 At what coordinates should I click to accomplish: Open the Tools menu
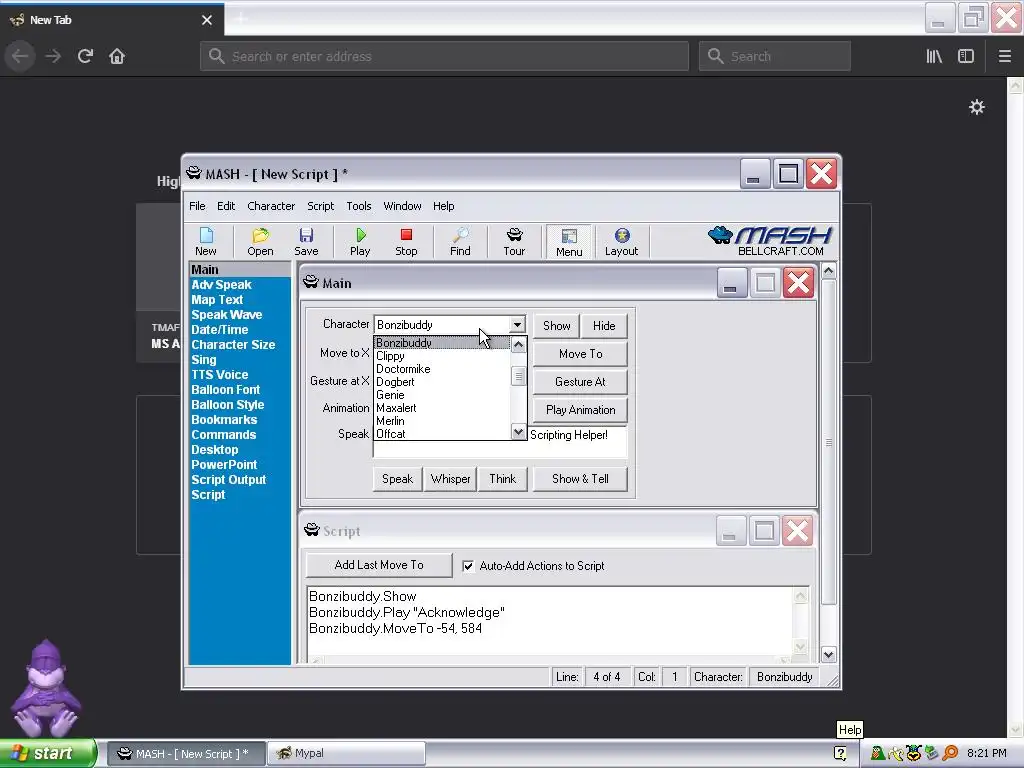[x=359, y=206]
